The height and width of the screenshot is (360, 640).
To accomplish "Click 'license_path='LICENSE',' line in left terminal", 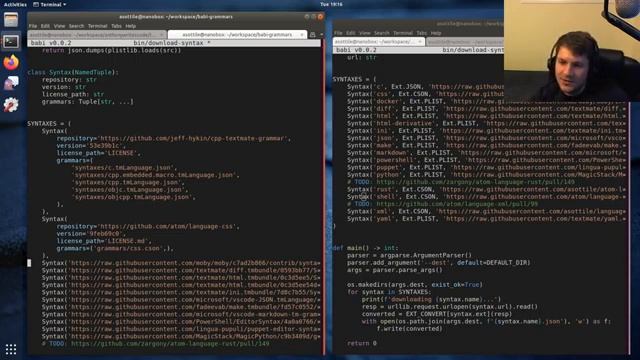I will 98,153.
